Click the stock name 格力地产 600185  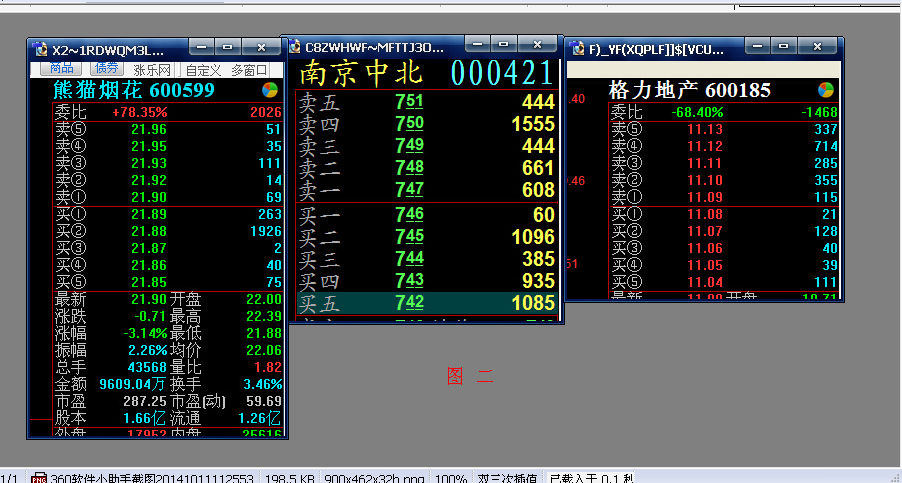pos(689,90)
